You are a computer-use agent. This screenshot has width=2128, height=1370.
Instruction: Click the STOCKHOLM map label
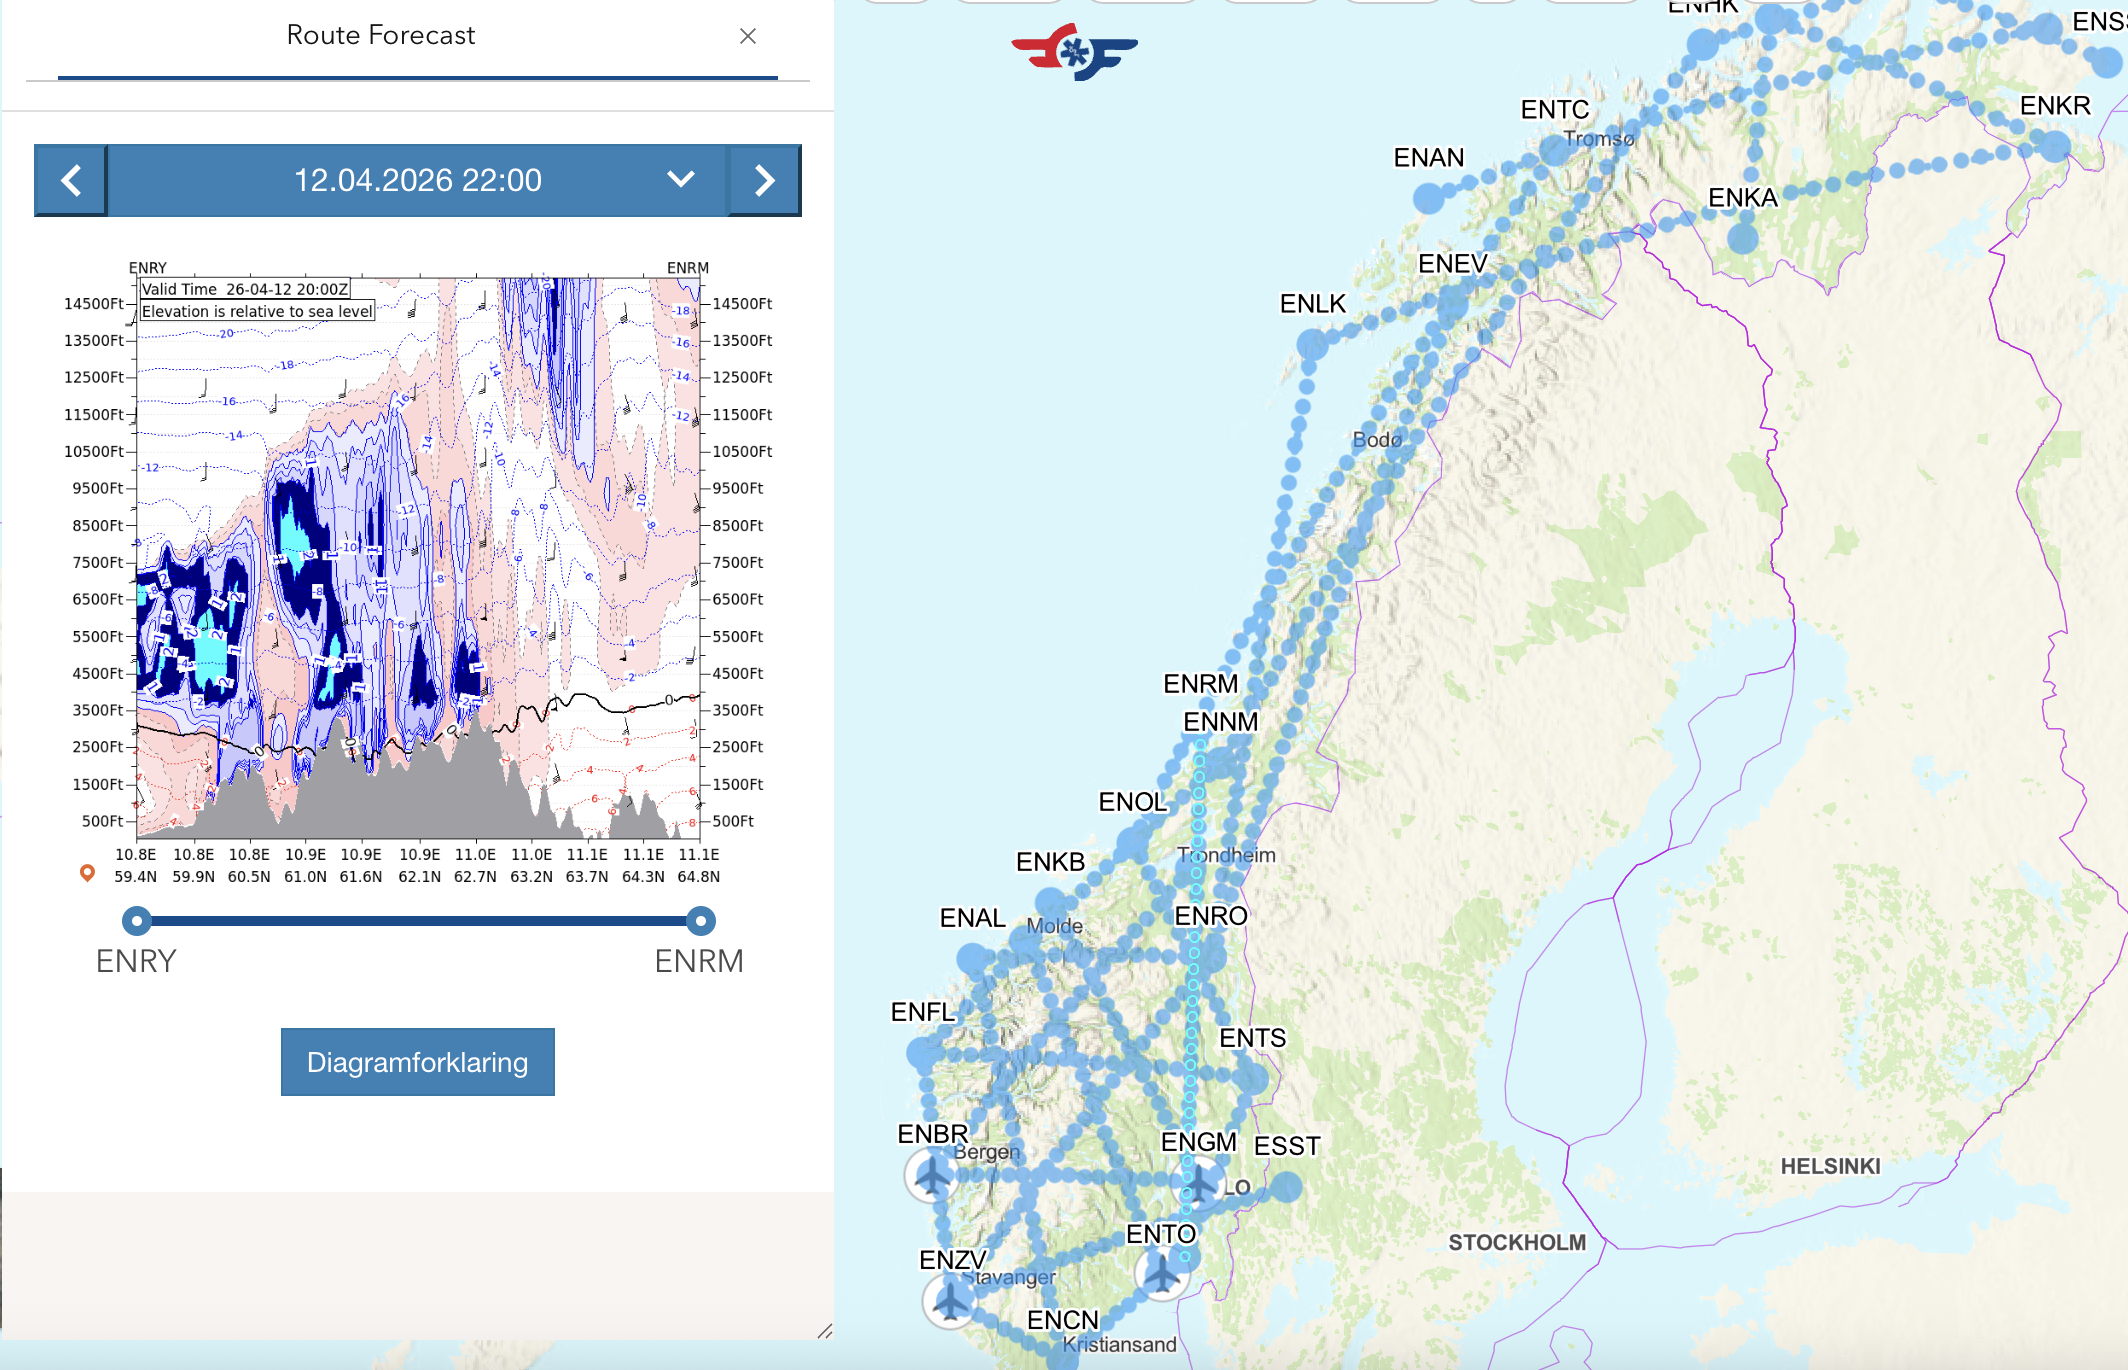click(x=1517, y=1242)
